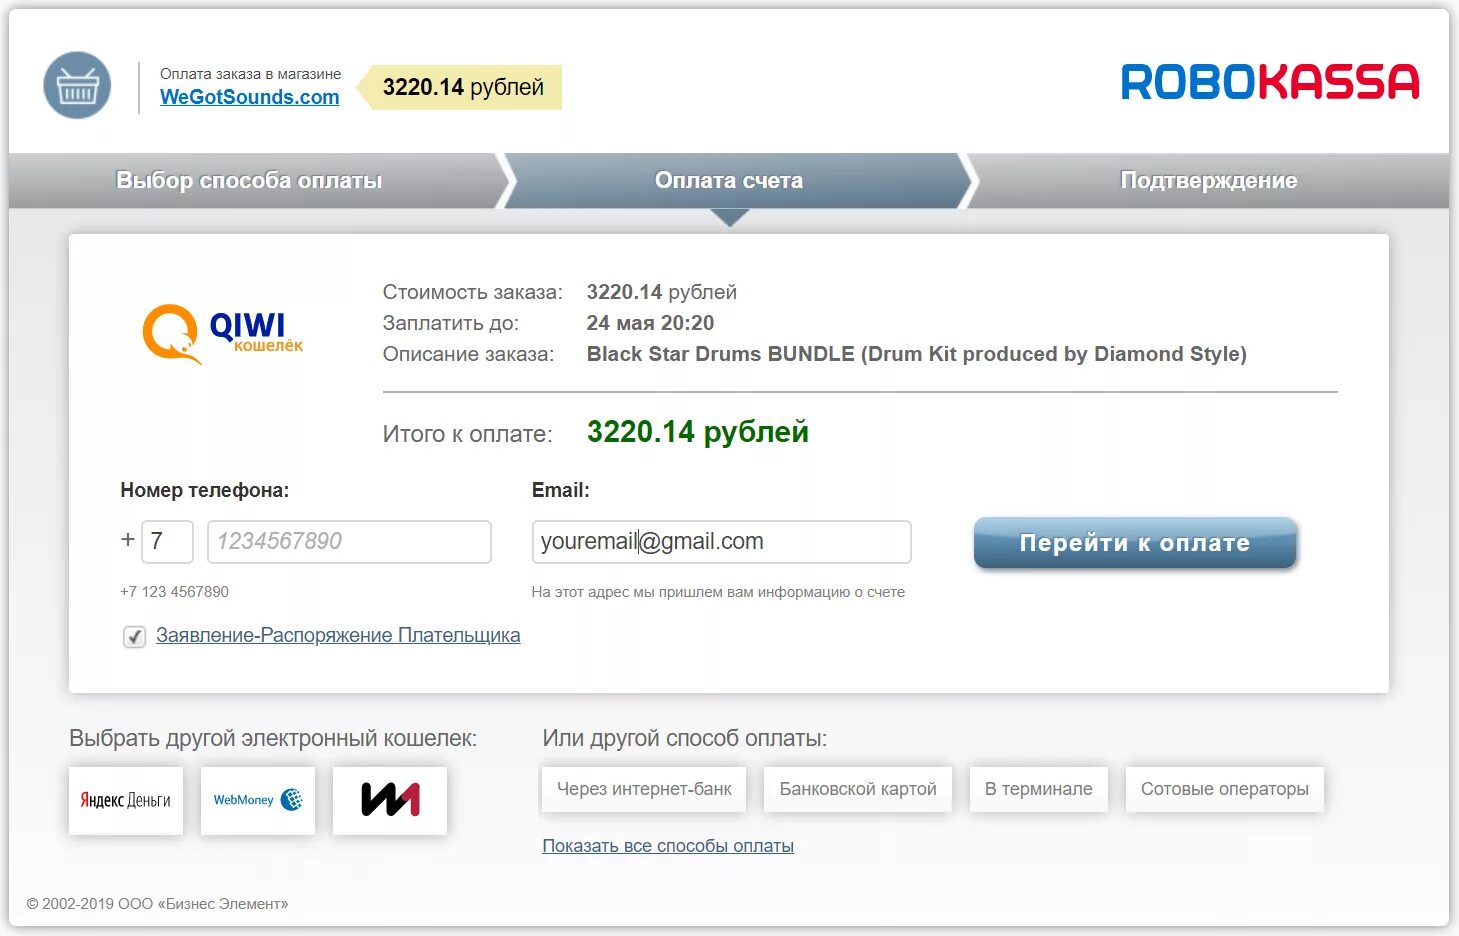Select the В терминале payment option
1459x936 pixels.
(x=1039, y=789)
